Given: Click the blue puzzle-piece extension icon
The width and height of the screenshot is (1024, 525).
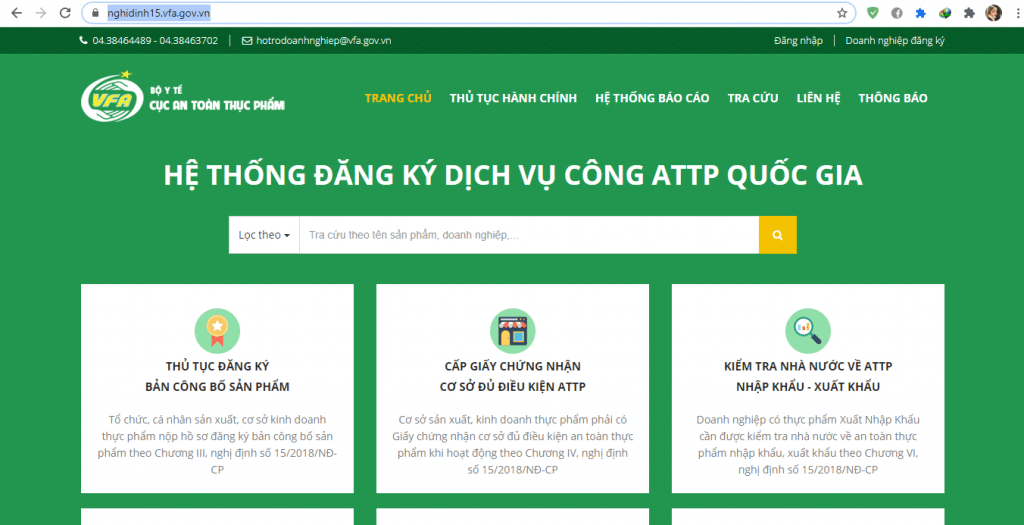Looking at the screenshot, I should [x=920, y=13].
